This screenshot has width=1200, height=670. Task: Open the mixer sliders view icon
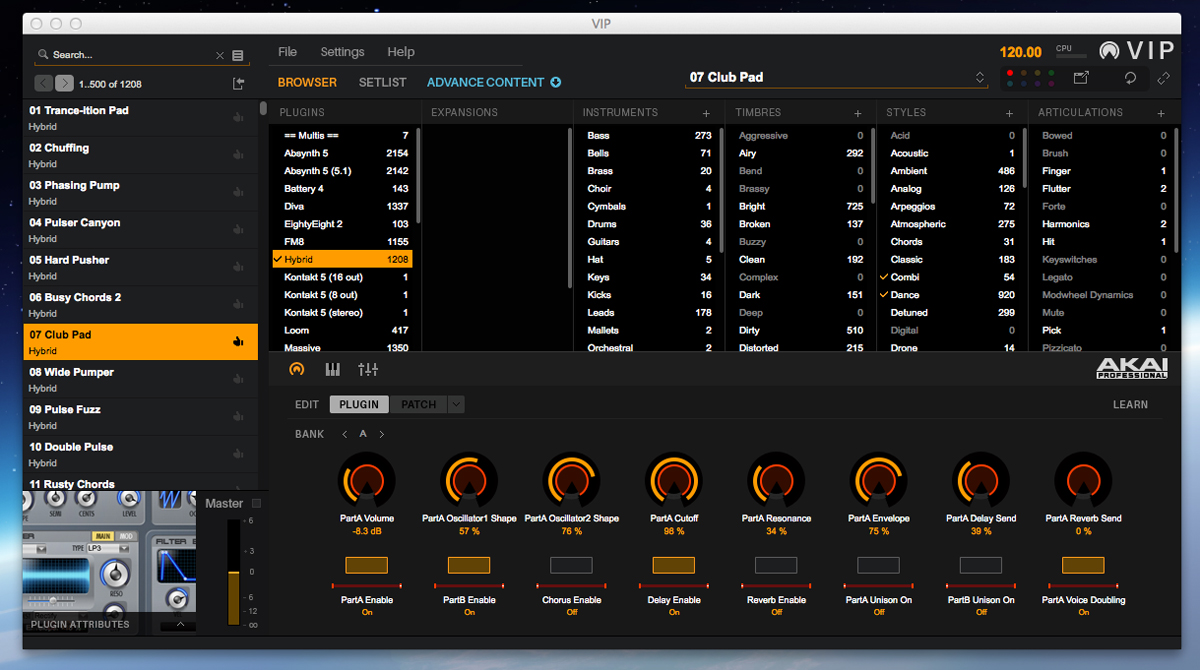click(x=368, y=369)
